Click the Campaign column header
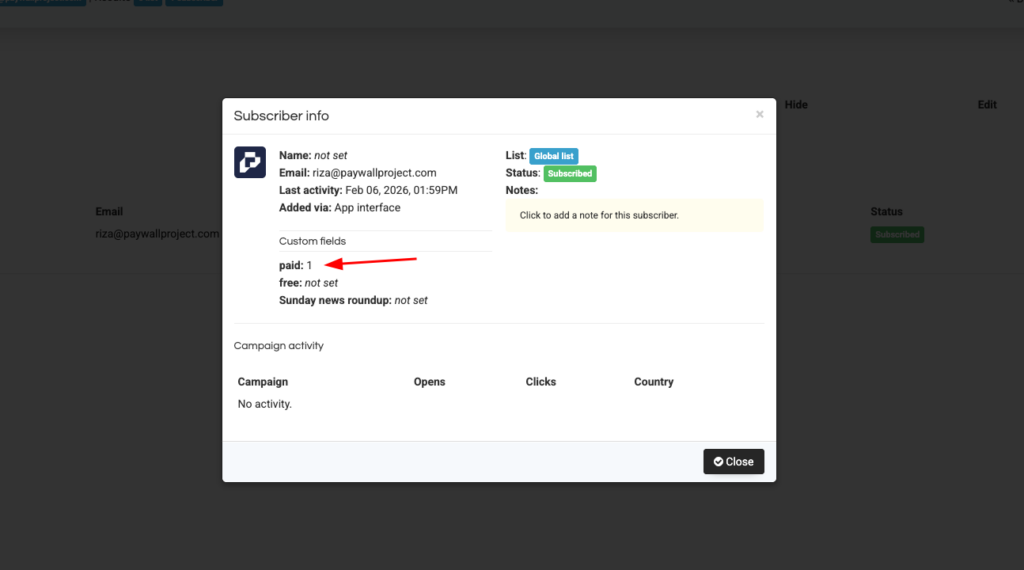The image size is (1024, 570). coord(263,382)
